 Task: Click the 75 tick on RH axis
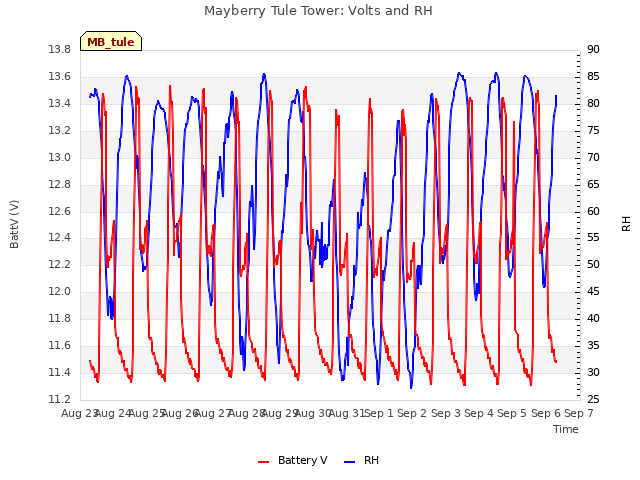[593, 131]
